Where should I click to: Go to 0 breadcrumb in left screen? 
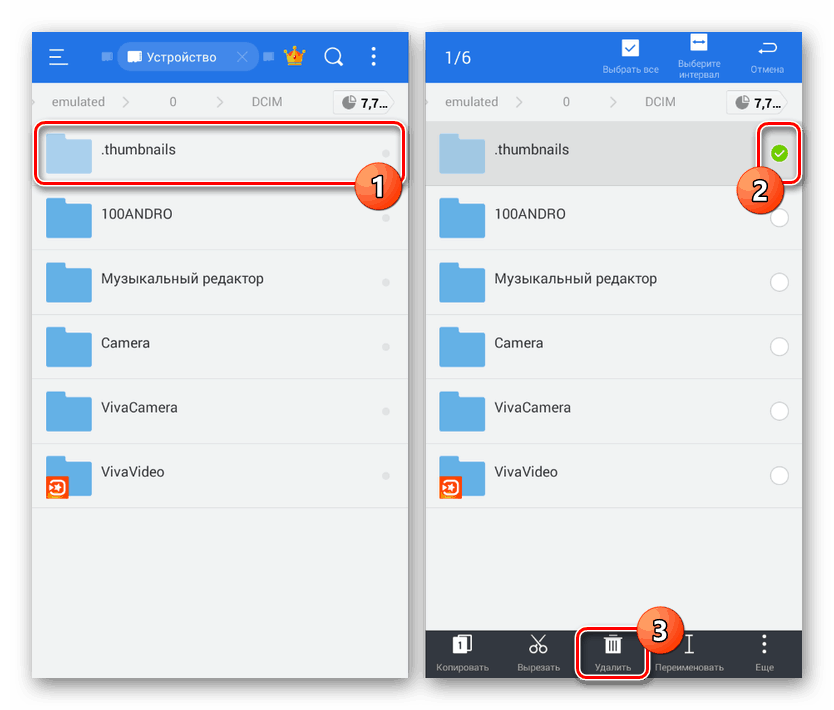(173, 102)
